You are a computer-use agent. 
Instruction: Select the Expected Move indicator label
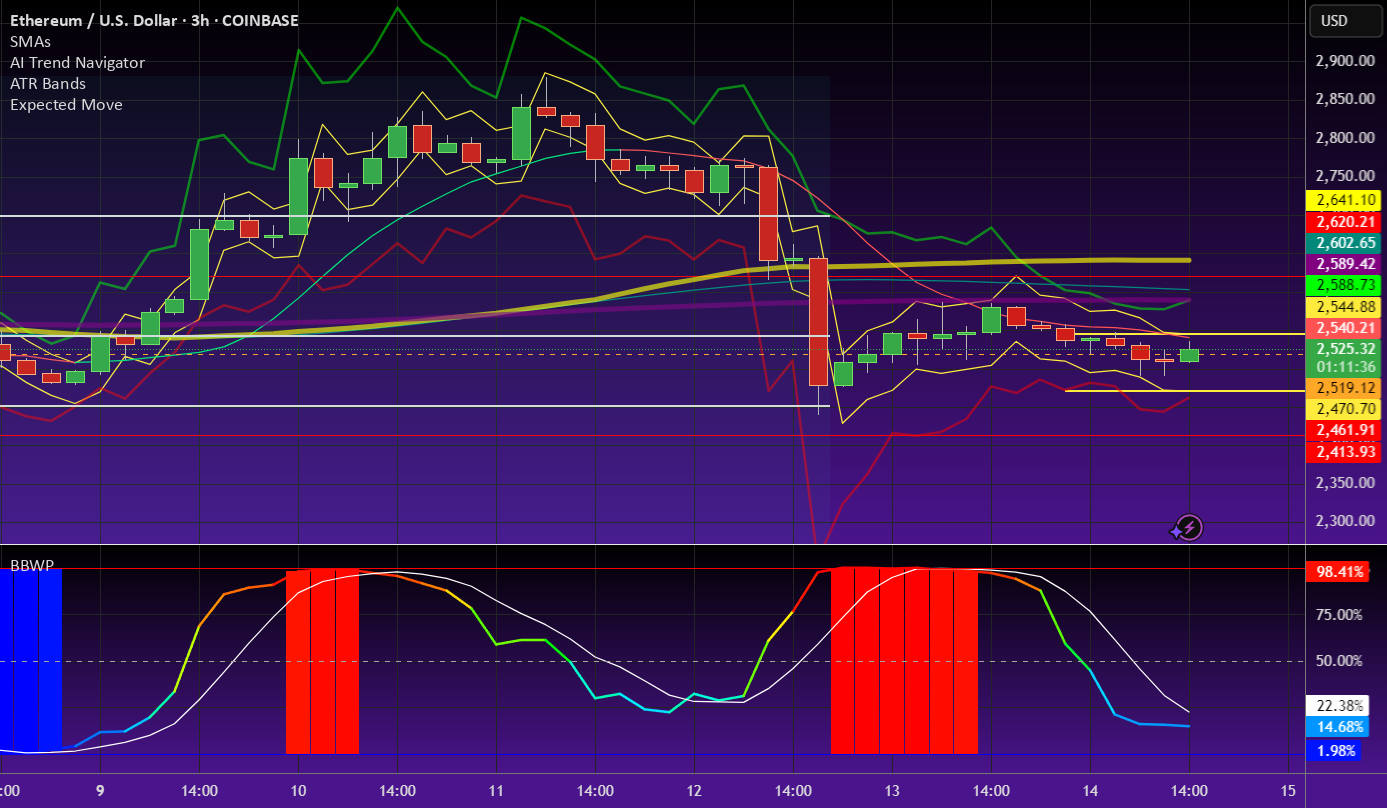pos(66,104)
